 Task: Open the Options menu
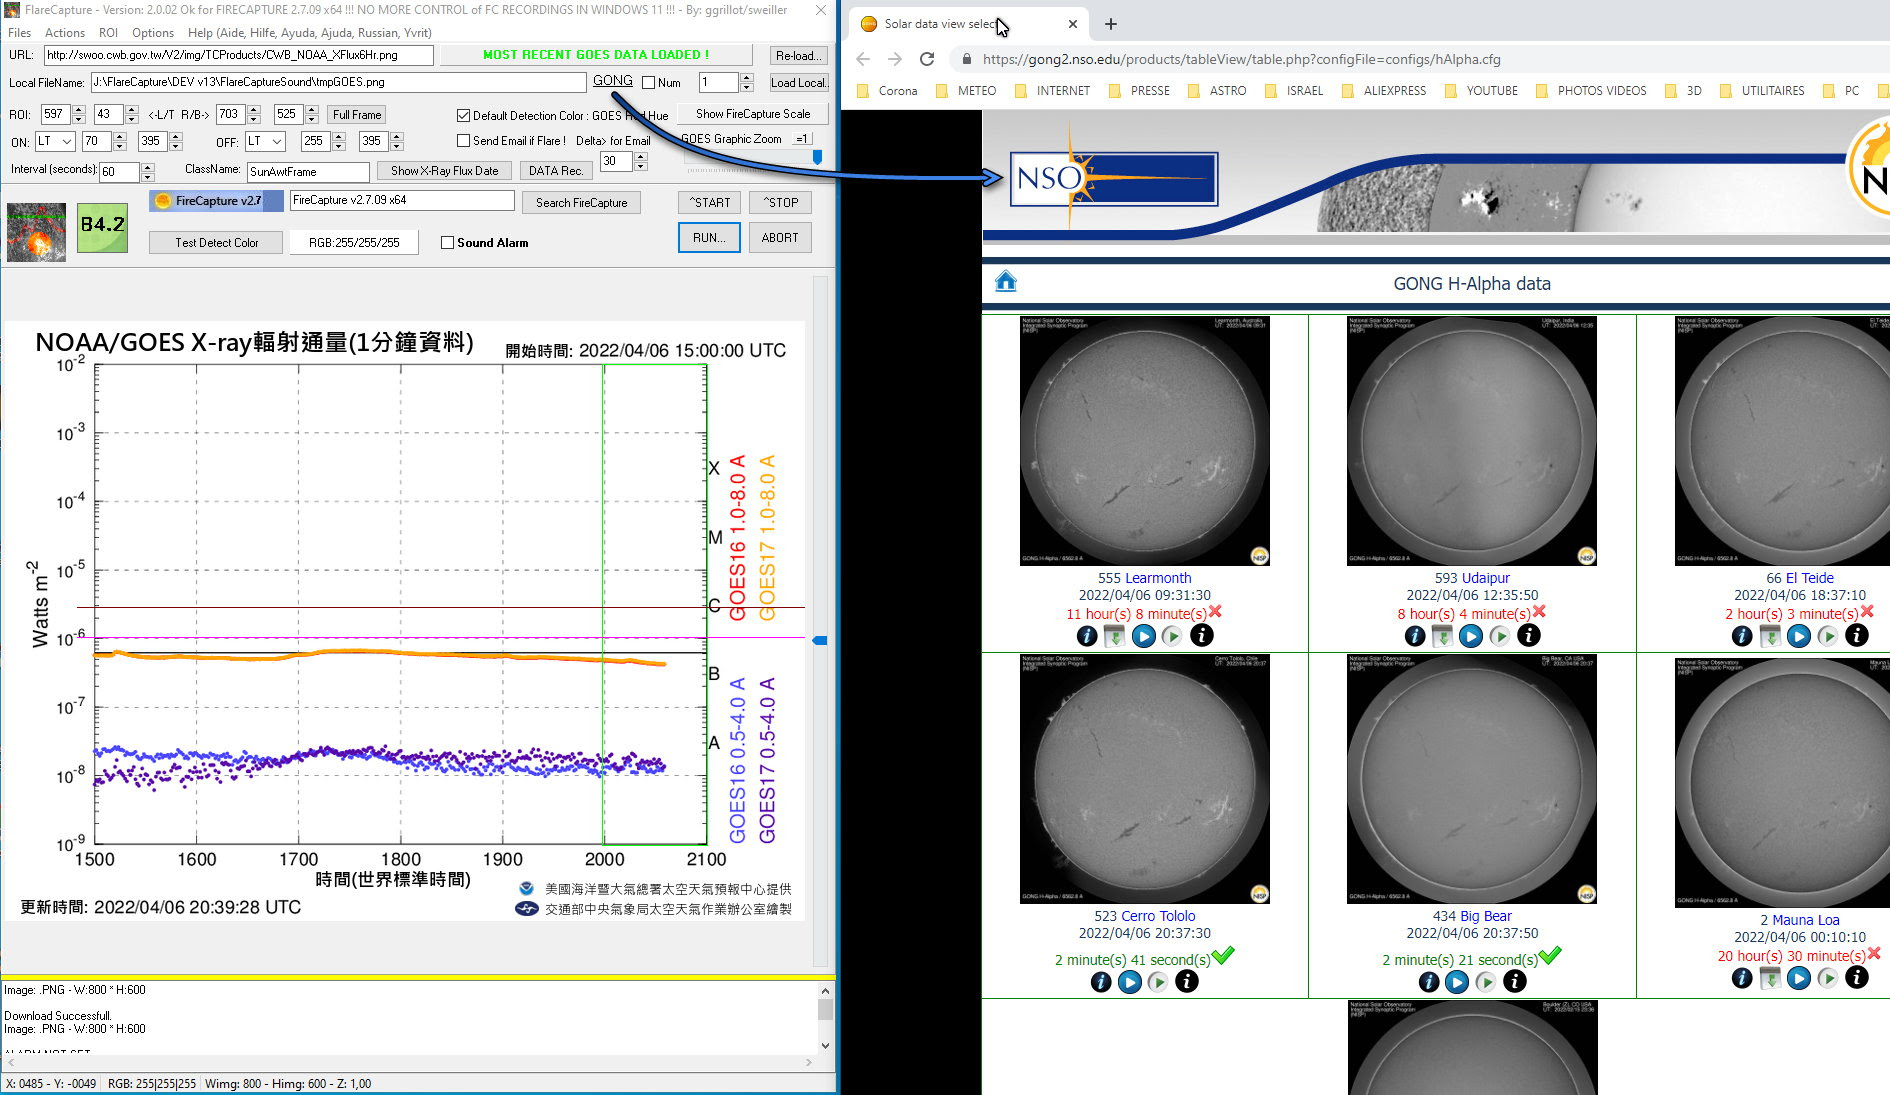pos(153,33)
